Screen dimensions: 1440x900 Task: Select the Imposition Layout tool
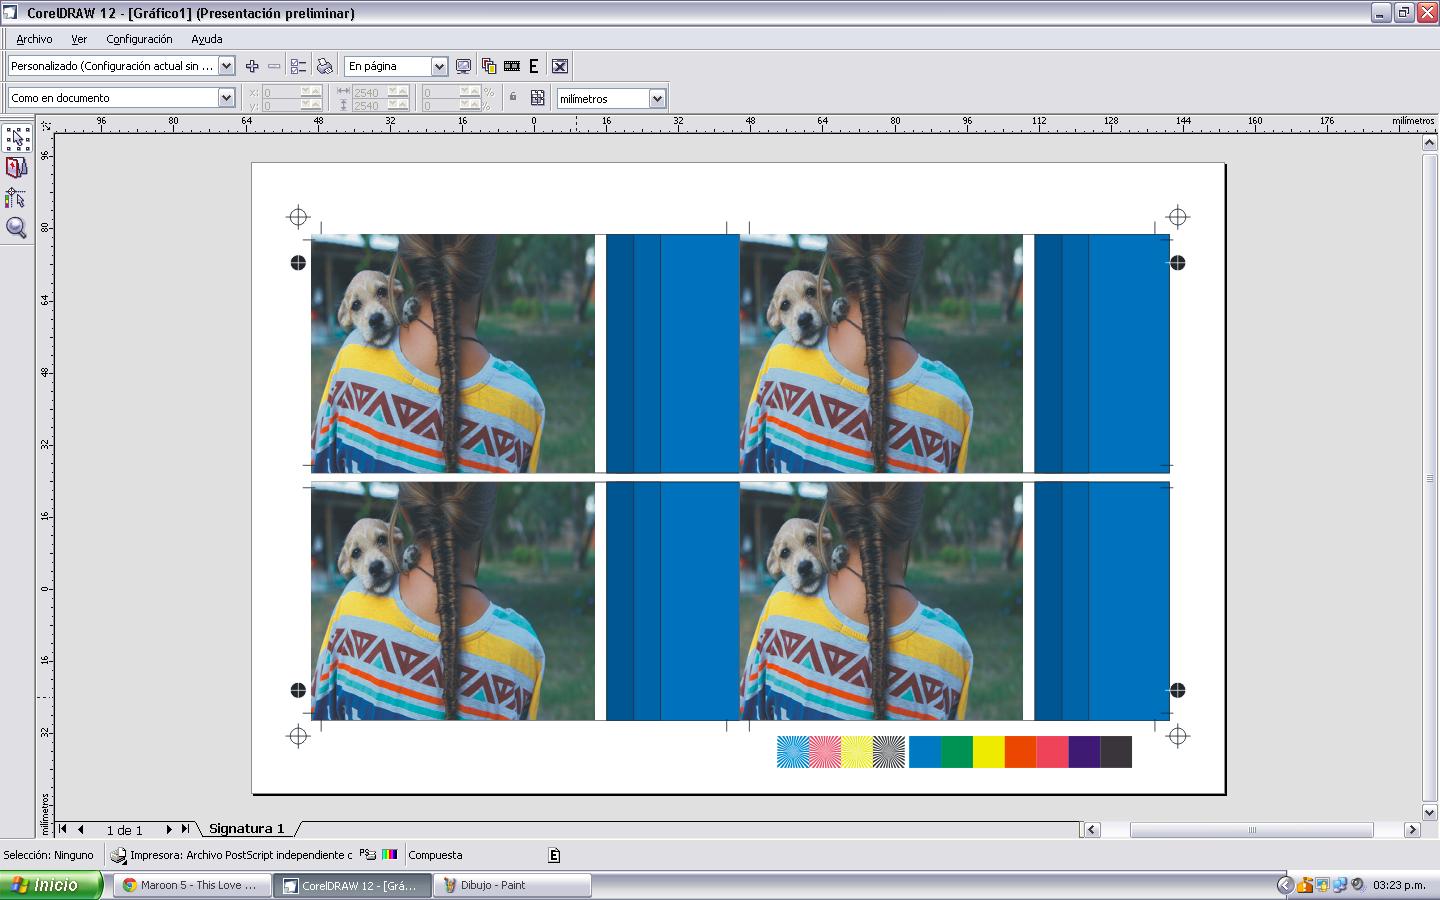pos(16,168)
